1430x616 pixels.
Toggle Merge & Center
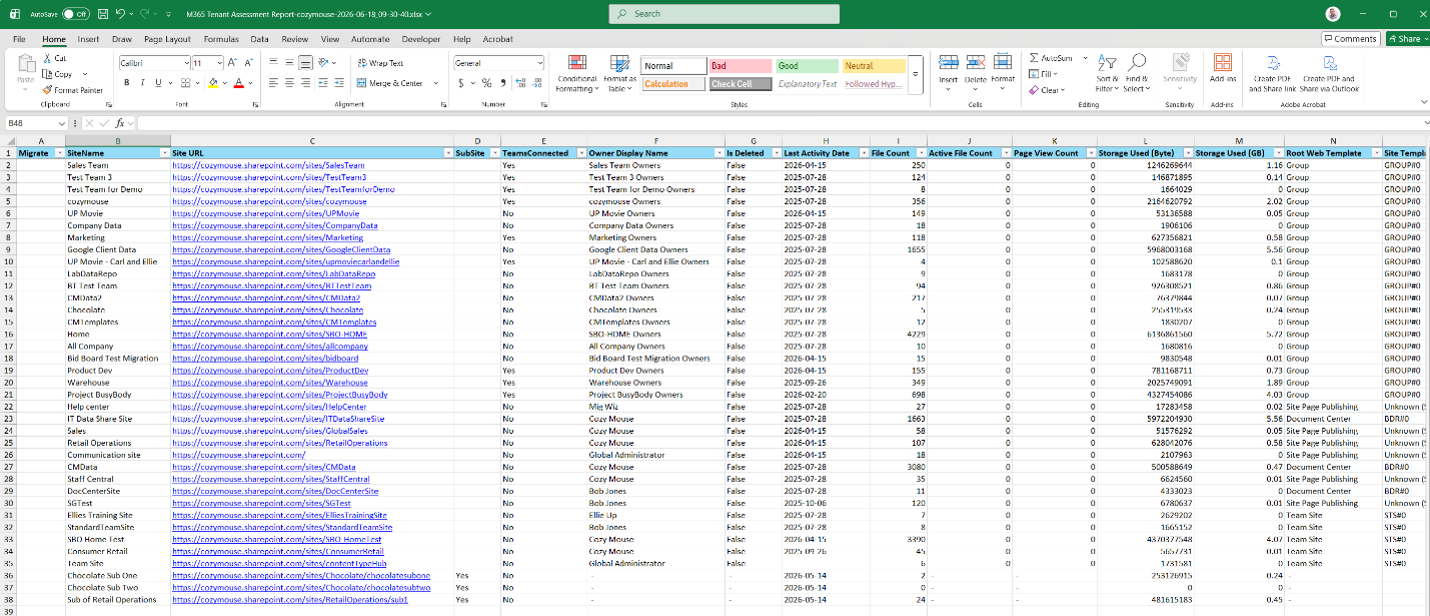click(x=390, y=83)
